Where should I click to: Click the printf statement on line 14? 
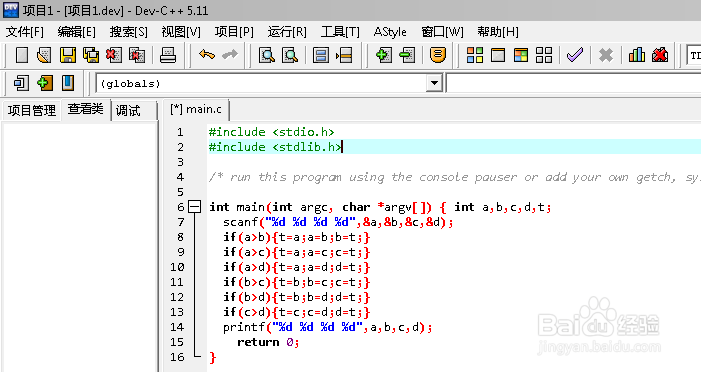pyautogui.click(x=328, y=327)
